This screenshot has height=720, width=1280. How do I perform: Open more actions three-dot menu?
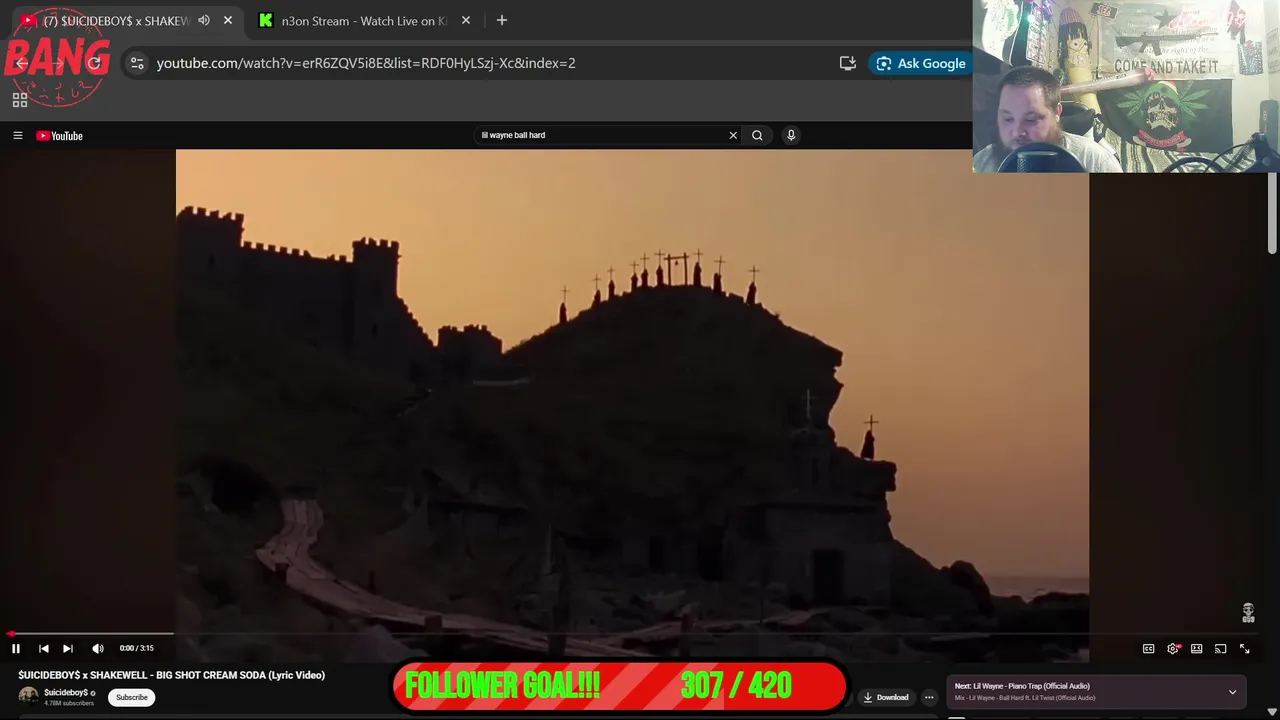click(929, 697)
